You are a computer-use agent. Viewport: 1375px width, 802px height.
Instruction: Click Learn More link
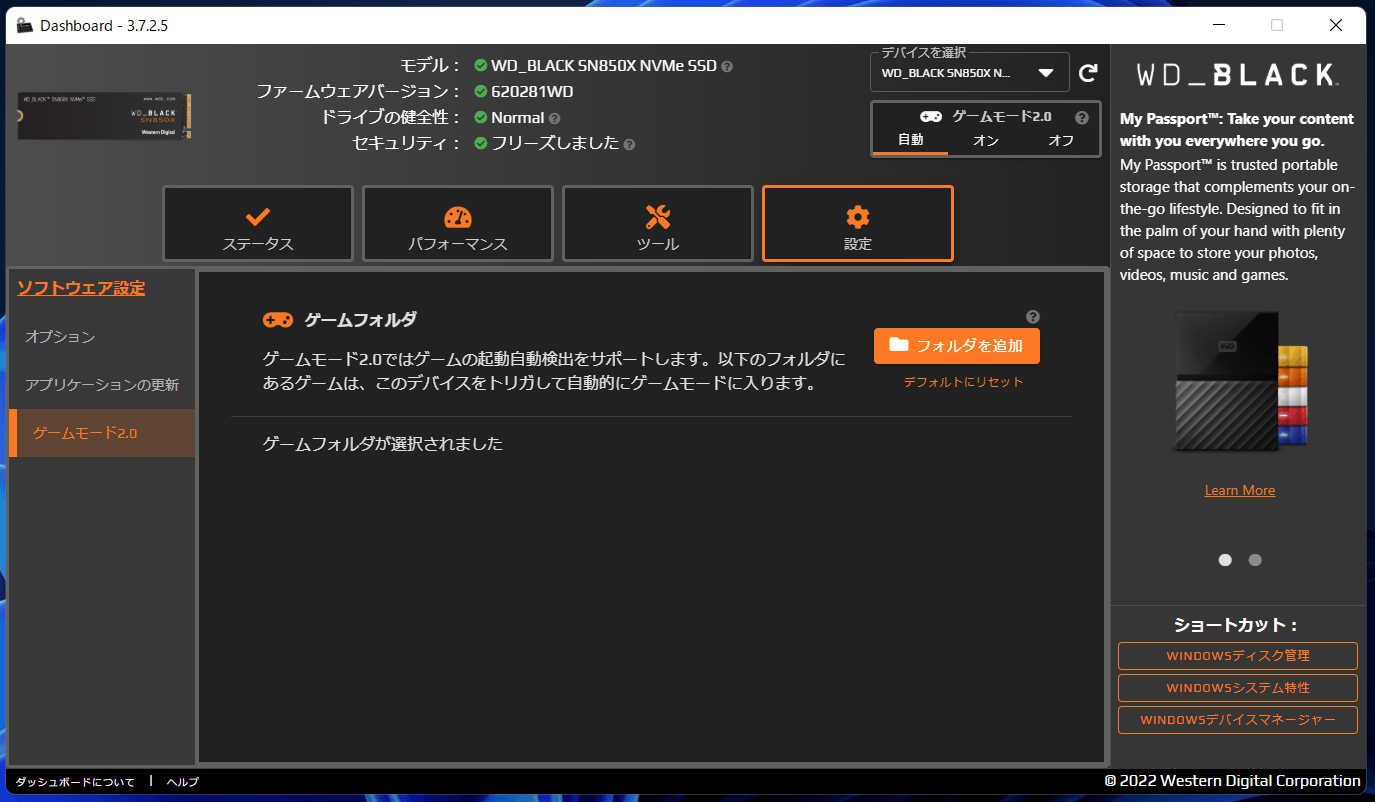click(x=1240, y=490)
